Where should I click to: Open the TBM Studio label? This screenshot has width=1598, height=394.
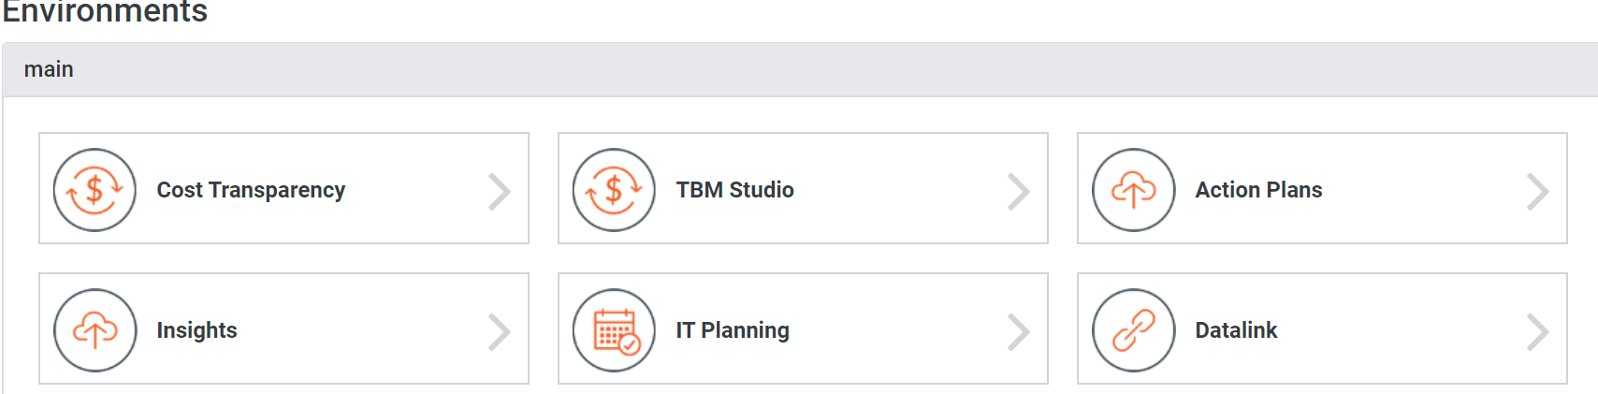coord(735,190)
